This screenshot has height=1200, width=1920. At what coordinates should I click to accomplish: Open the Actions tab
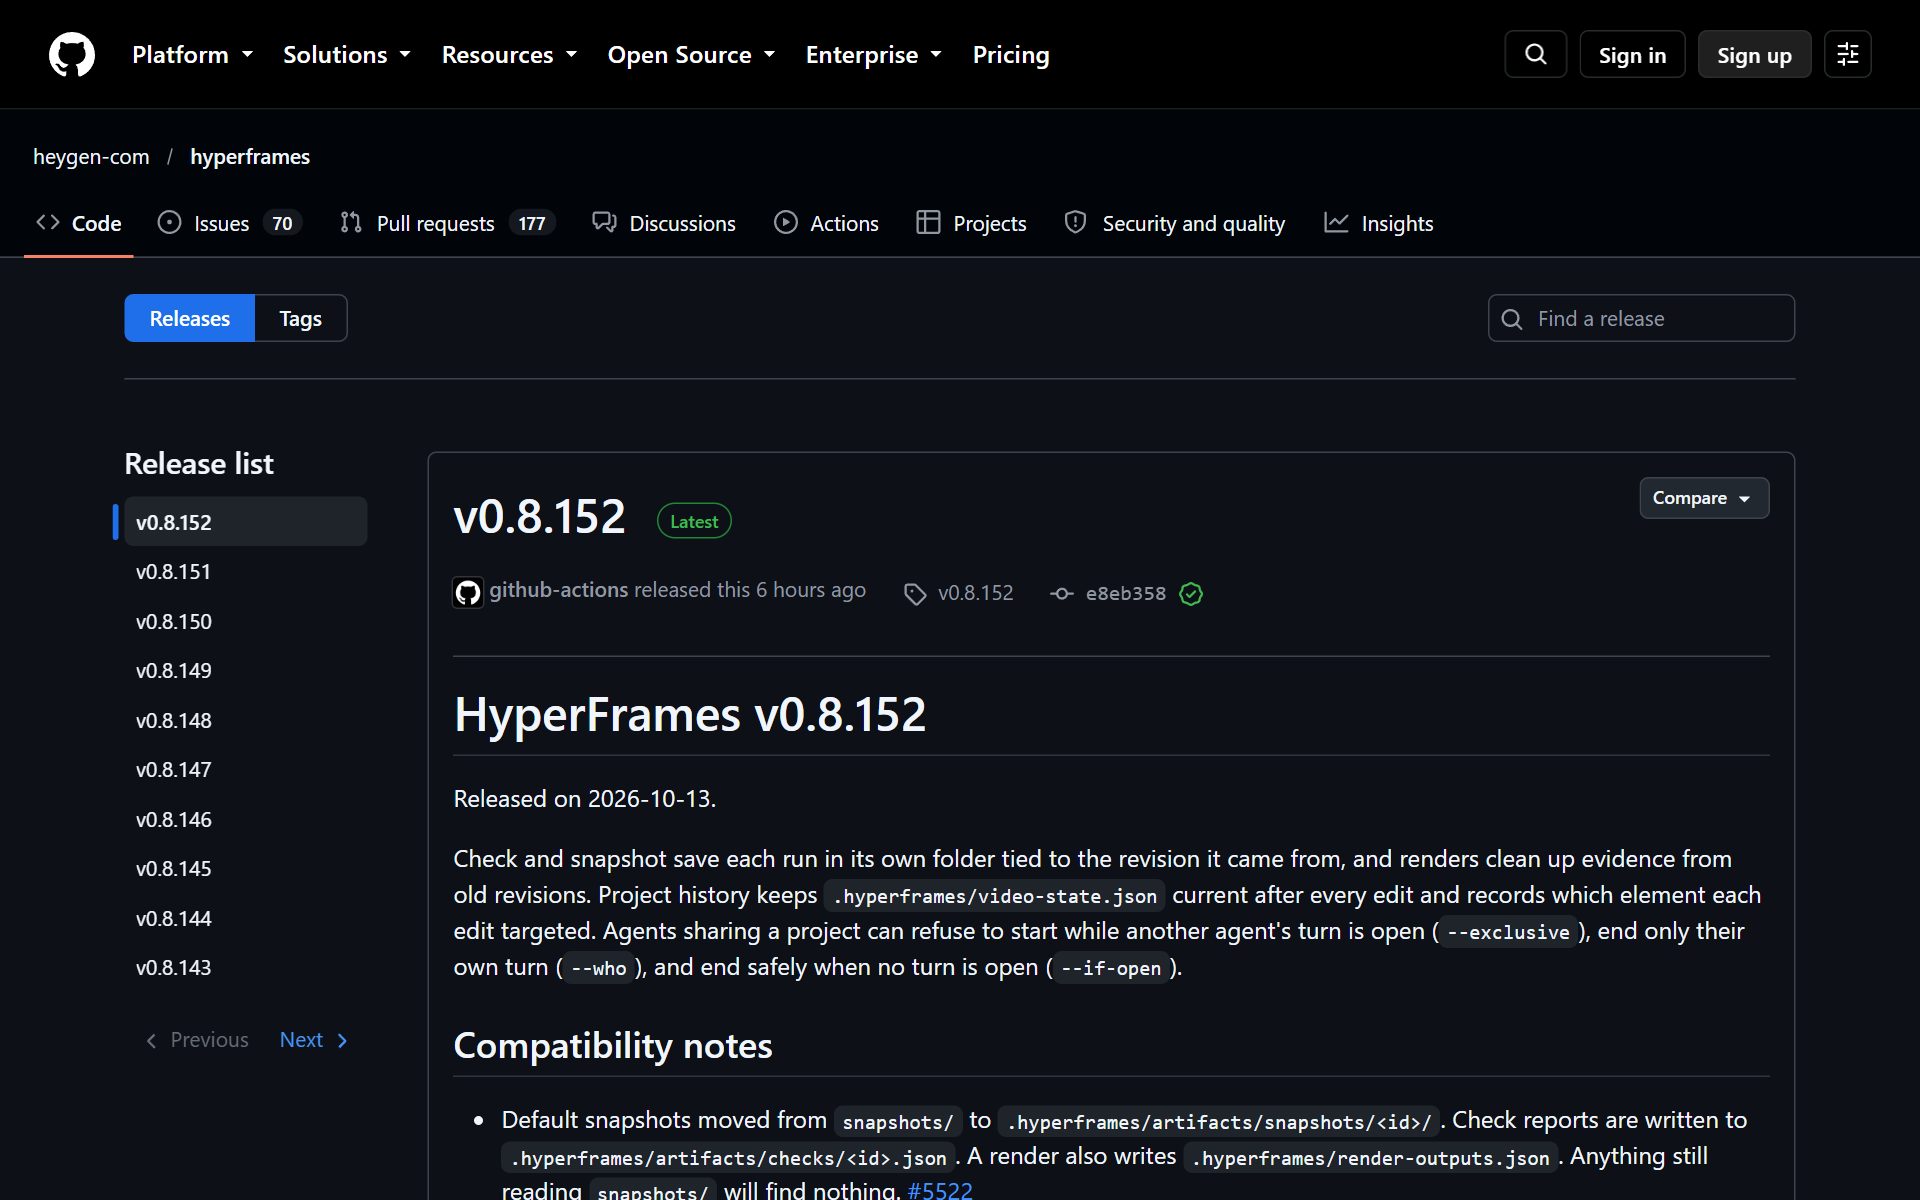coord(826,223)
